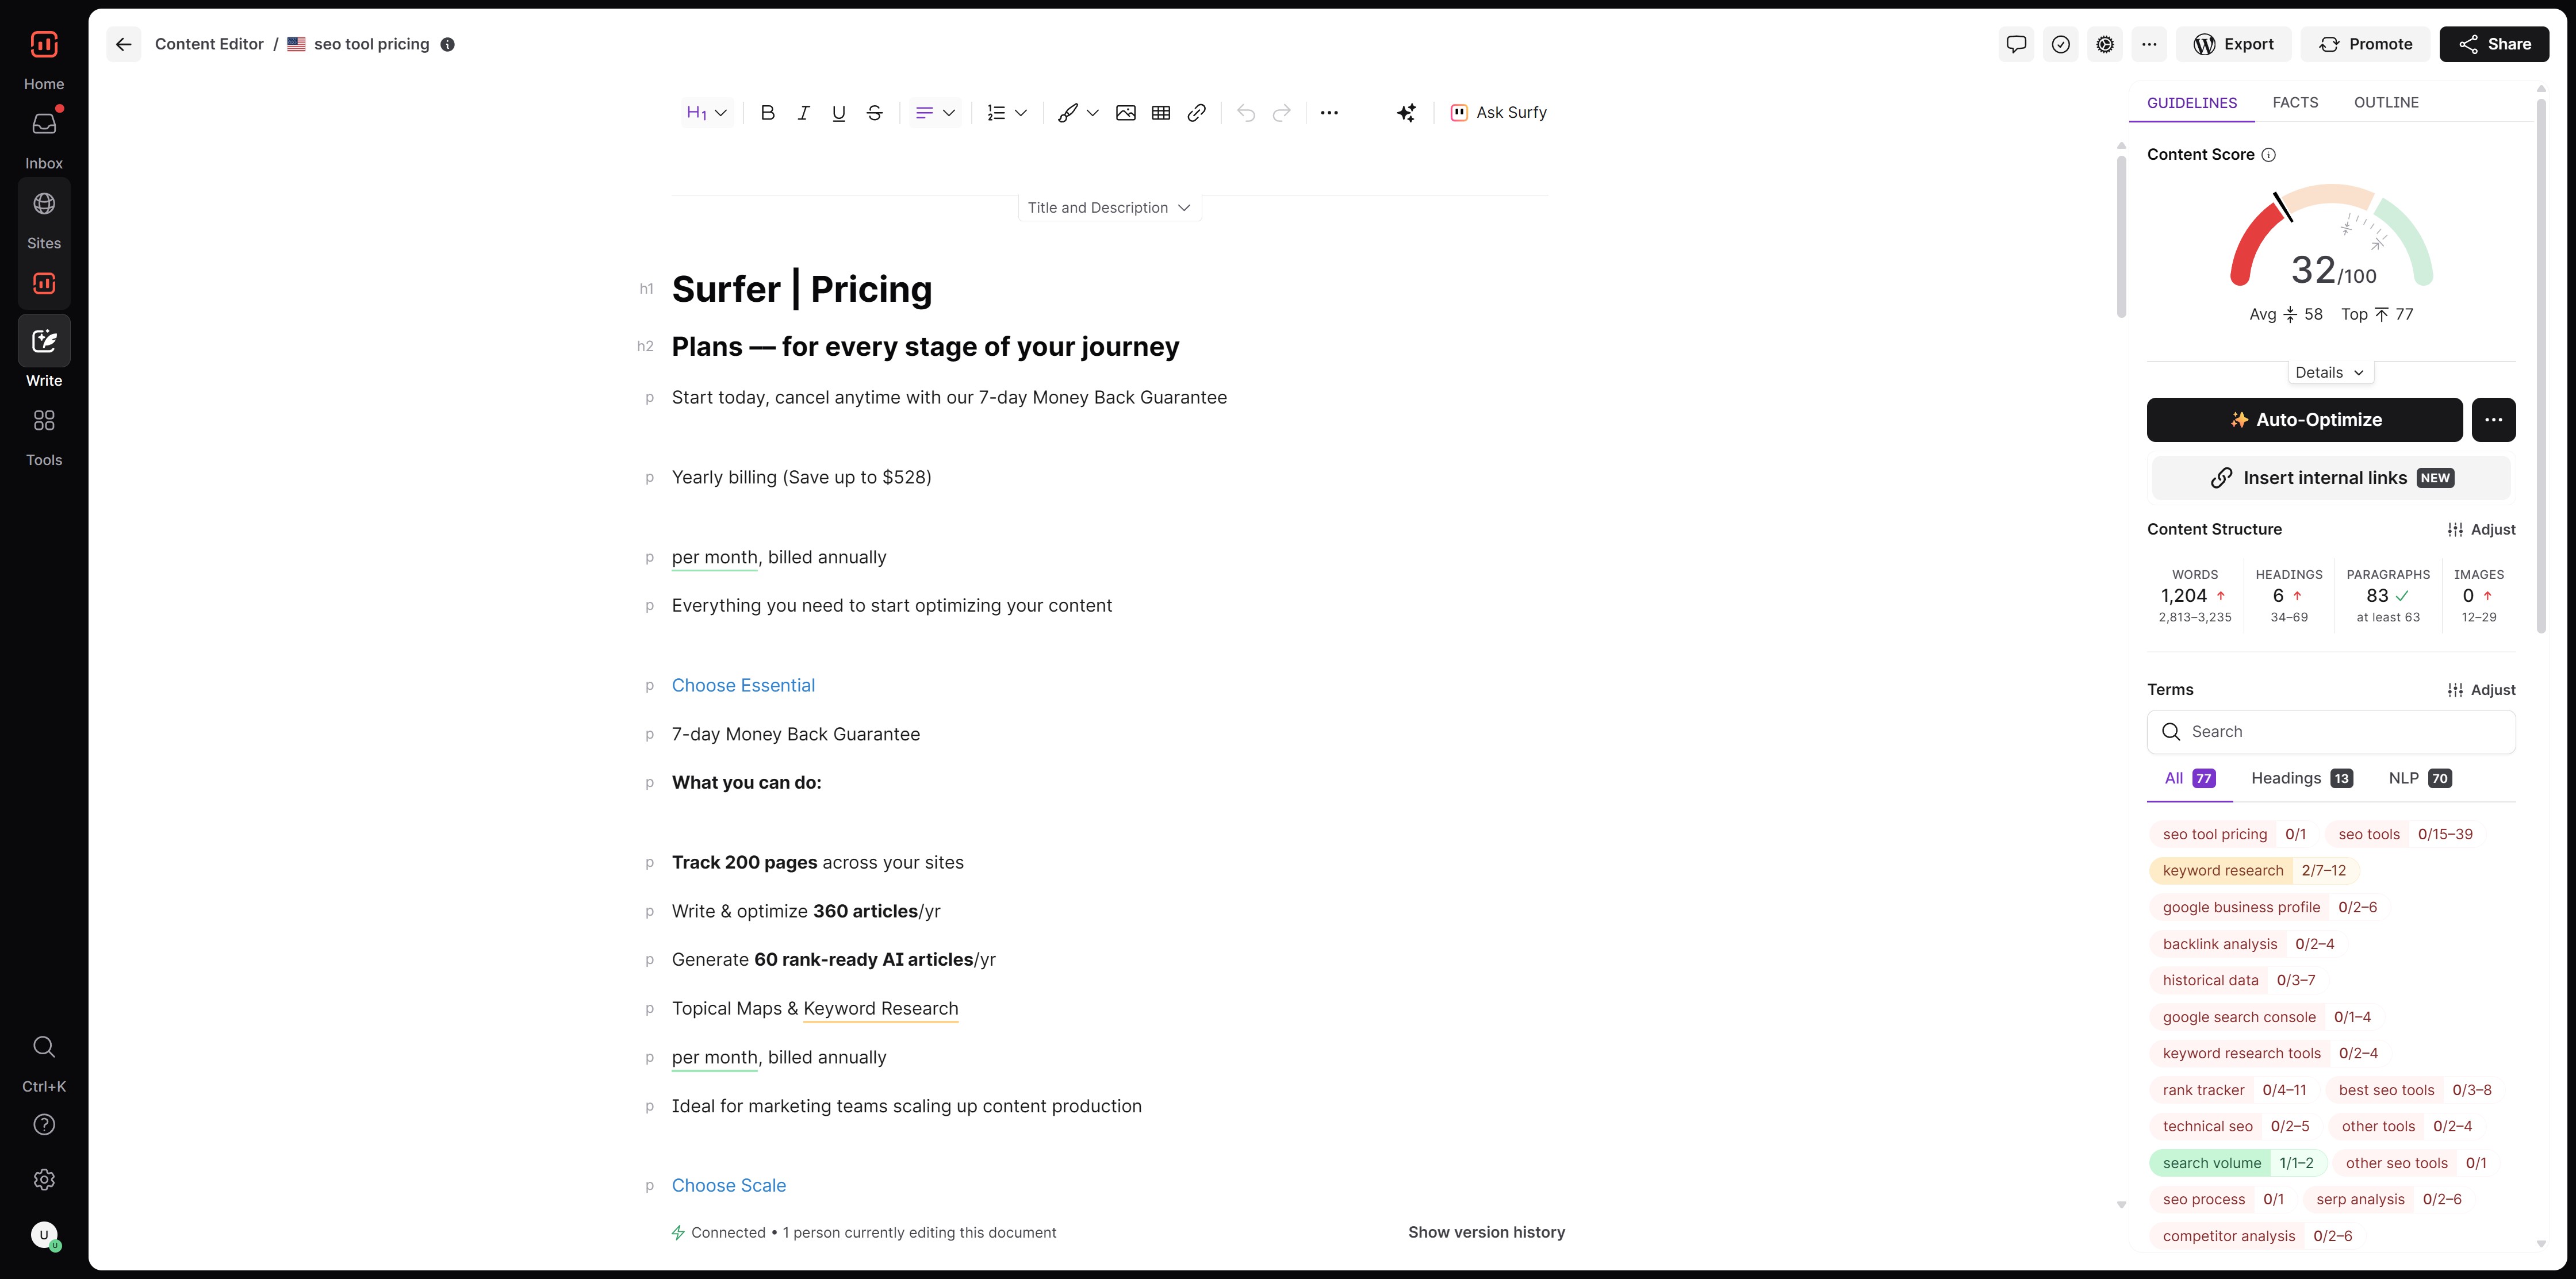
Task: Switch to the OUTLINE tab
Action: pos(2386,103)
